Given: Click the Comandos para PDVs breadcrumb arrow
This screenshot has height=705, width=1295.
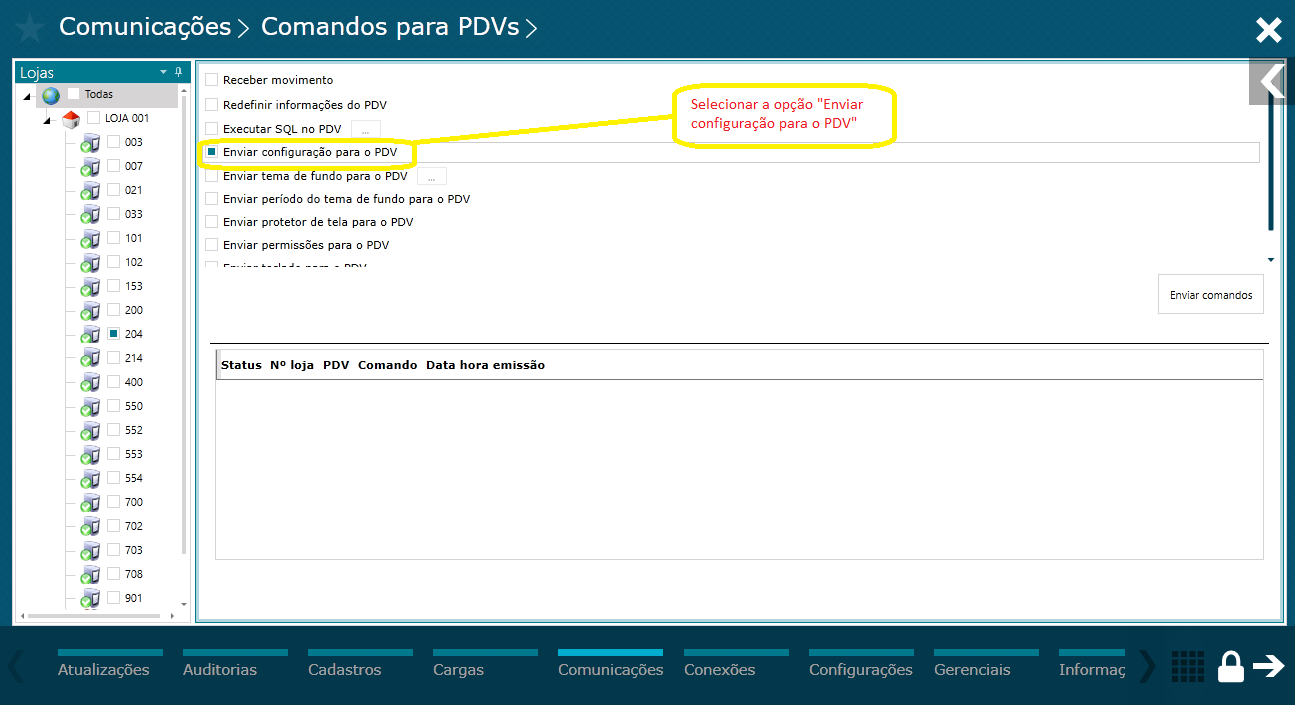Looking at the screenshot, I should (x=531, y=28).
